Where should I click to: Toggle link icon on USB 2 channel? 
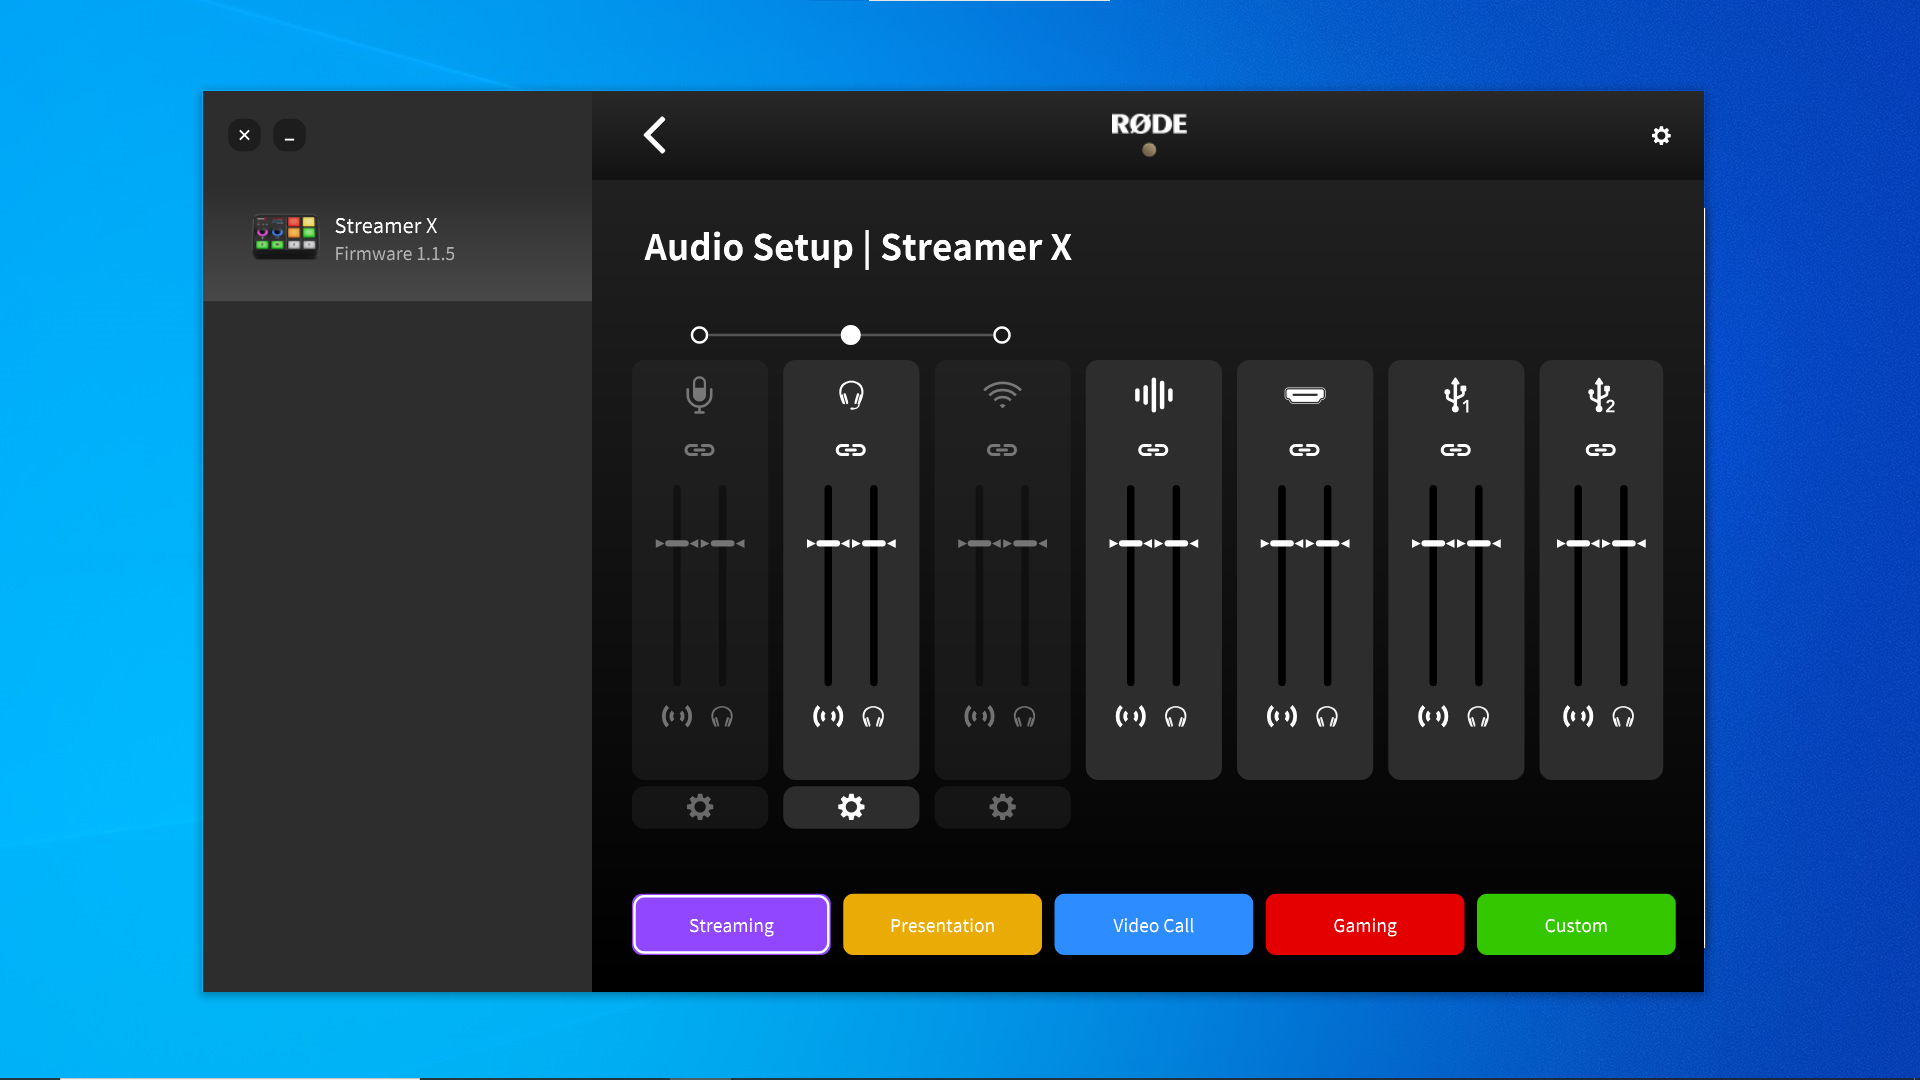point(1601,450)
